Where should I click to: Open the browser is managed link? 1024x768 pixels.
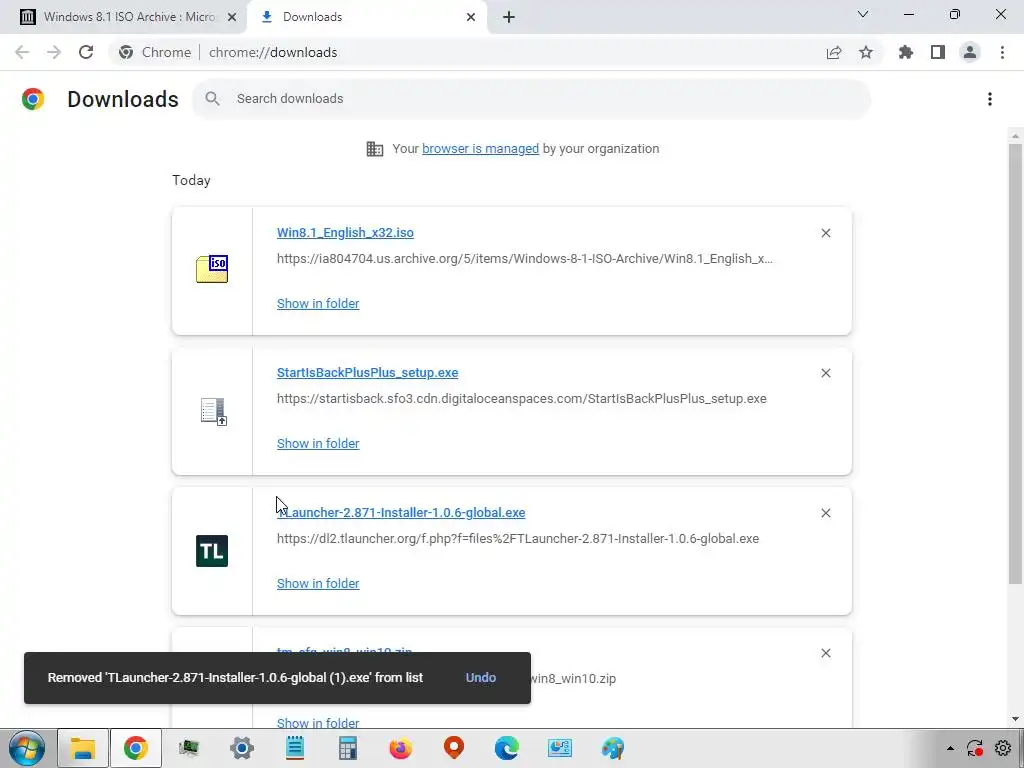[480, 149]
